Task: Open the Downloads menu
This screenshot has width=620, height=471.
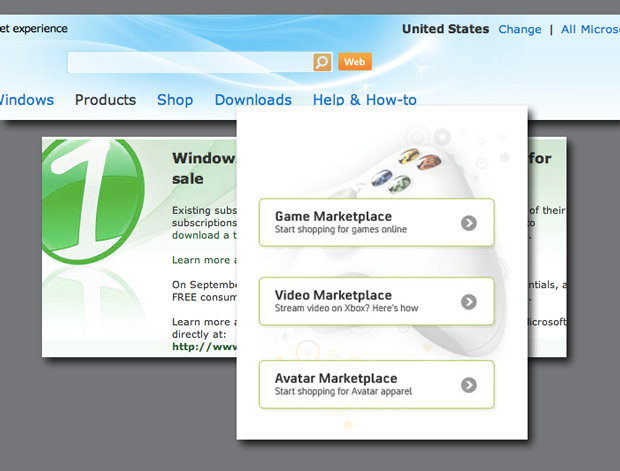Action: click(x=253, y=100)
